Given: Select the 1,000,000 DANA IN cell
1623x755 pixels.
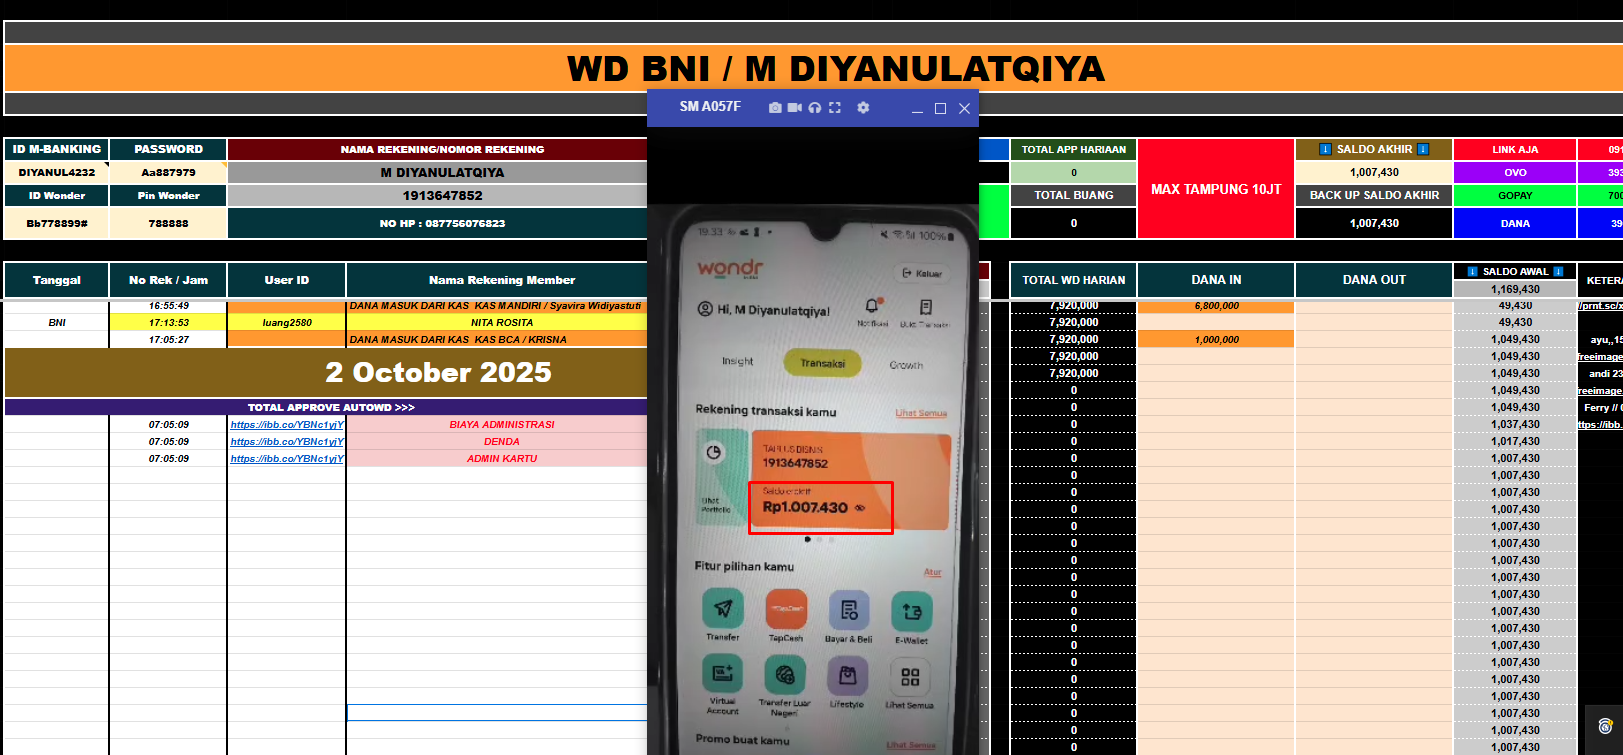Looking at the screenshot, I should click(1216, 339).
